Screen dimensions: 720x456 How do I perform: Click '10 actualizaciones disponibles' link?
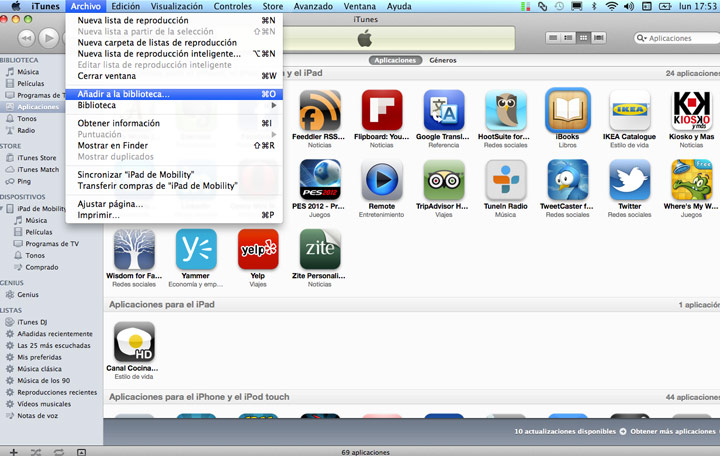point(564,431)
